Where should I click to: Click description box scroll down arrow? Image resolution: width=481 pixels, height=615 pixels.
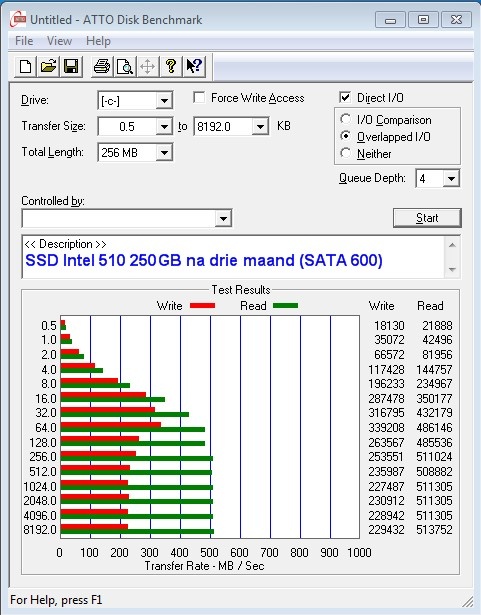(x=452, y=269)
